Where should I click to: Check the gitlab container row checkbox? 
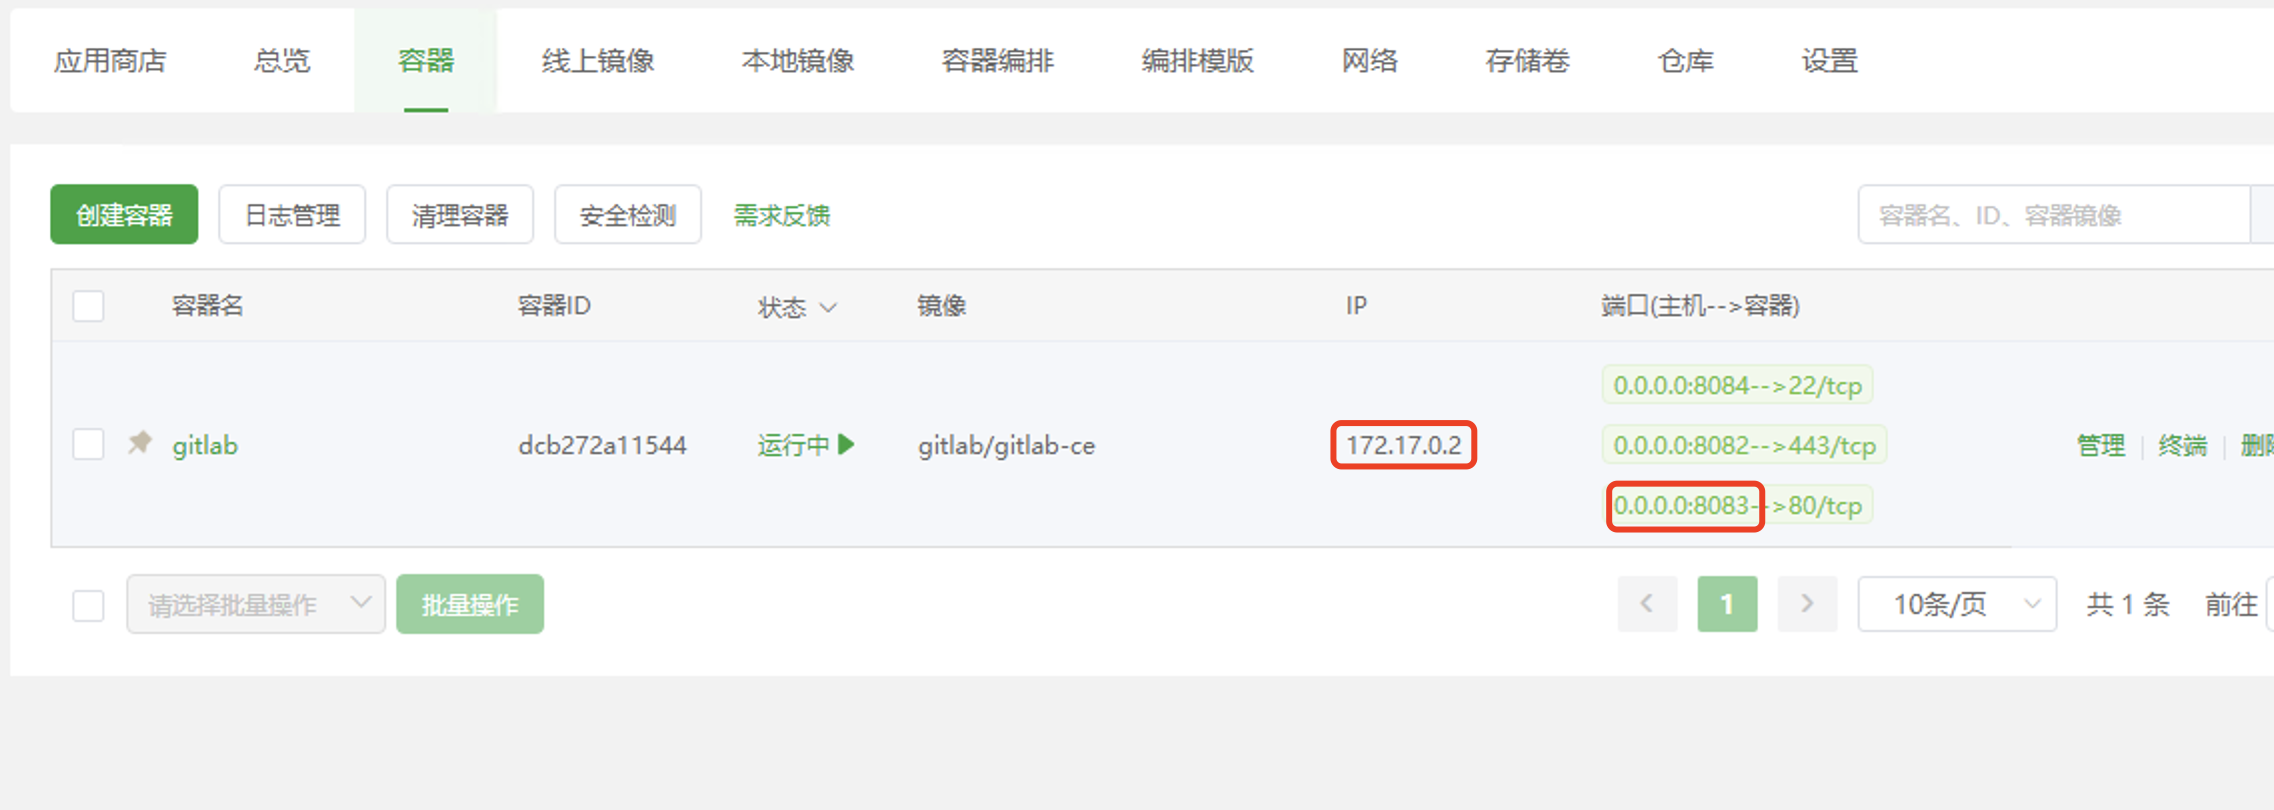[88, 444]
